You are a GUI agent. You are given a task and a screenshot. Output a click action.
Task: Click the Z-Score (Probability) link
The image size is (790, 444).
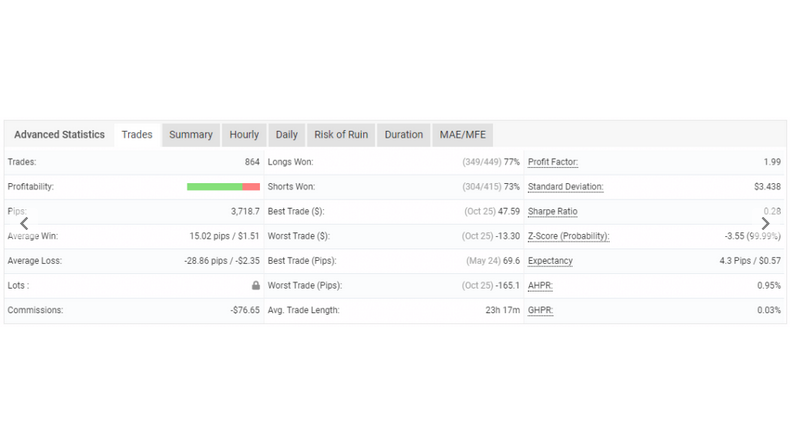click(x=568, y=236)
